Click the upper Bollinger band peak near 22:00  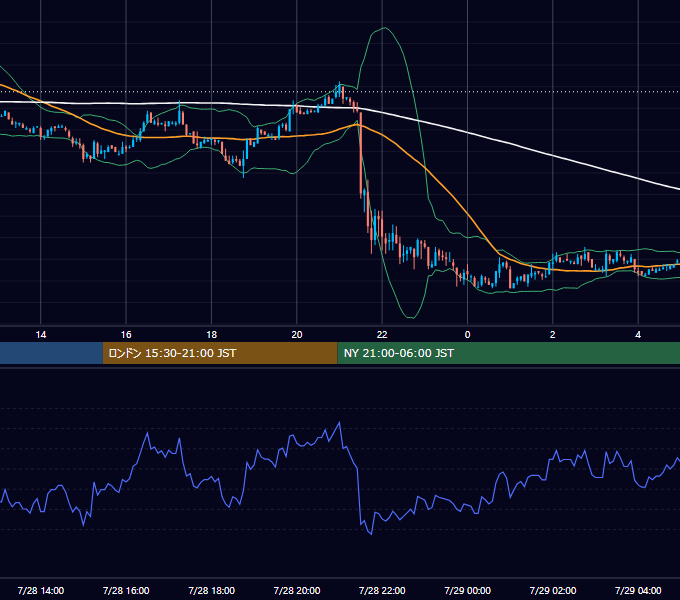[x=384, y=28]
